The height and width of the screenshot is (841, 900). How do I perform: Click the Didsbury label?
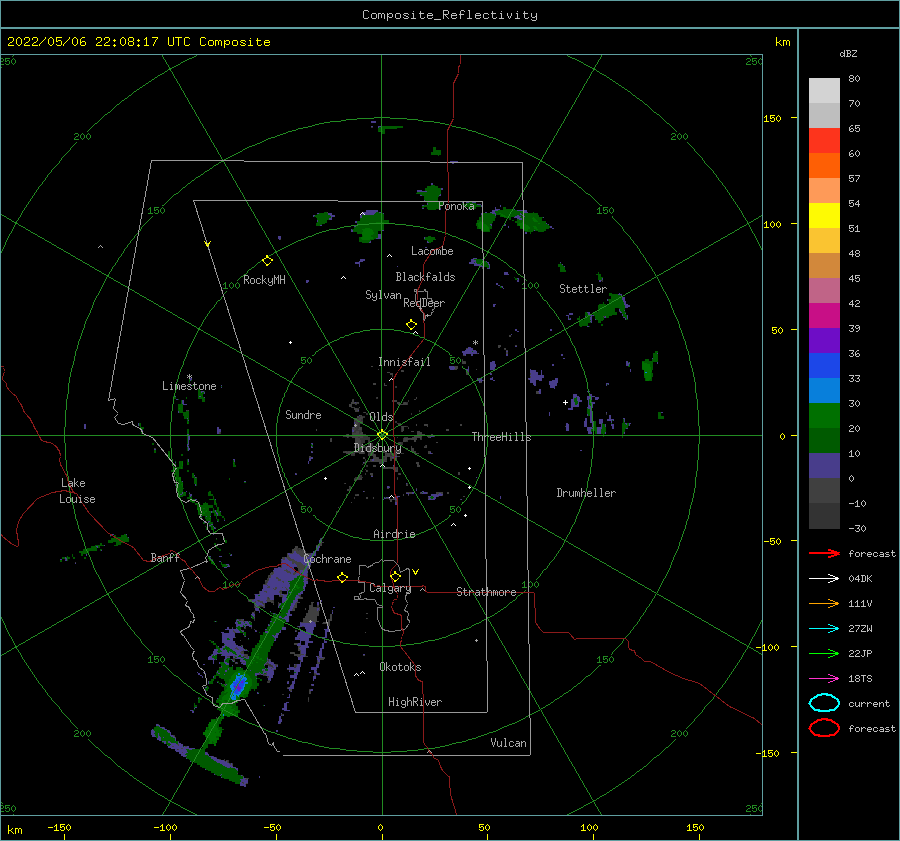tap(377, 448)
